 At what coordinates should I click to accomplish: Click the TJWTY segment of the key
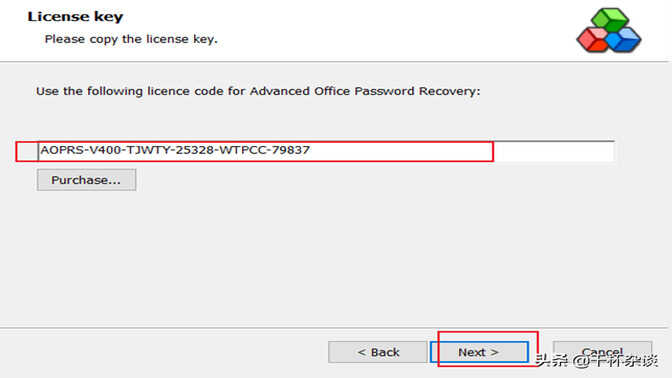coord(149,150)
